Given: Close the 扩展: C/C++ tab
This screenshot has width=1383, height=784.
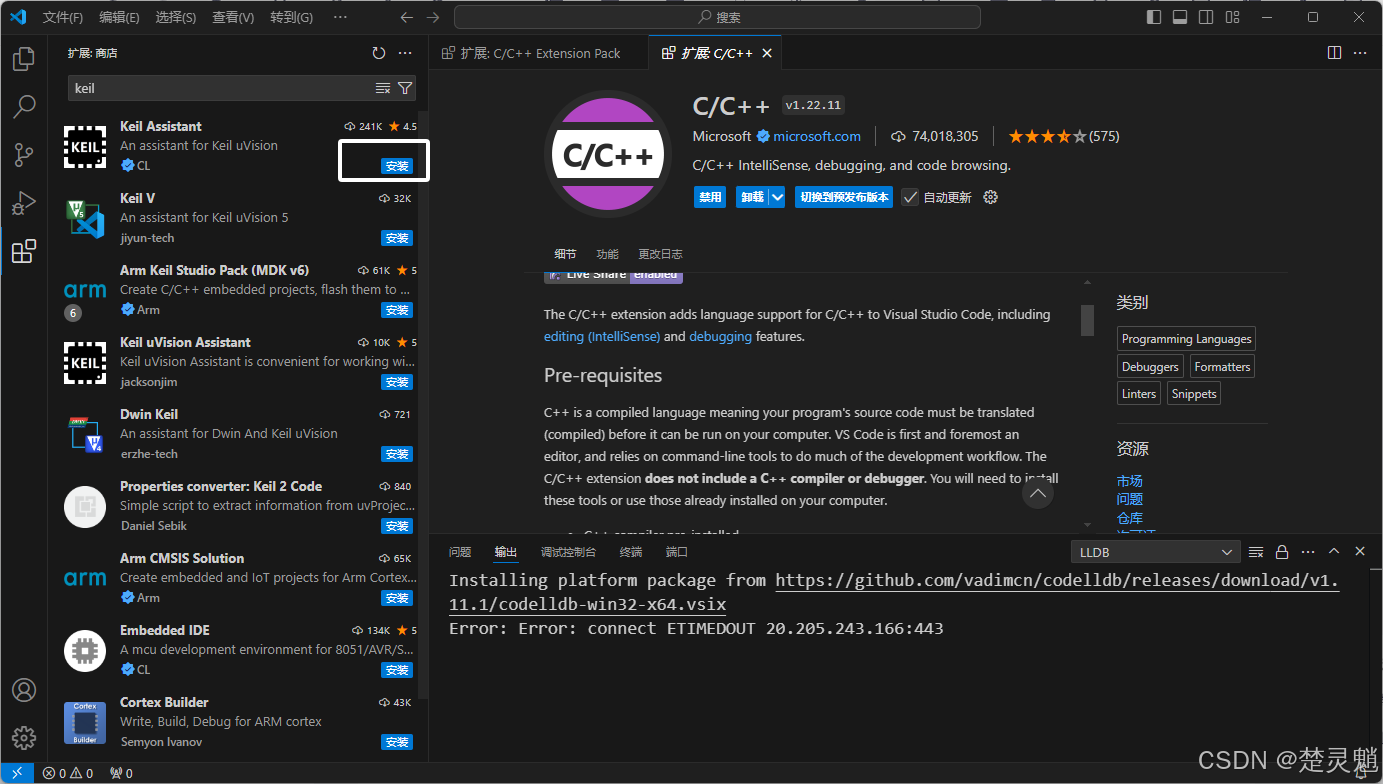Looking at the screenshot, I should pos(767,53).
